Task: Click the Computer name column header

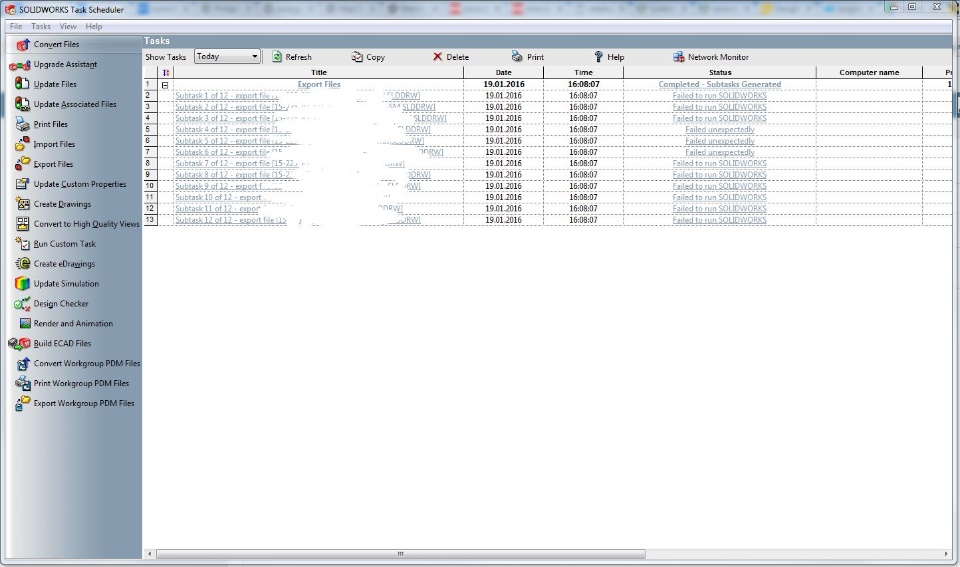Action: click(869, 72)
